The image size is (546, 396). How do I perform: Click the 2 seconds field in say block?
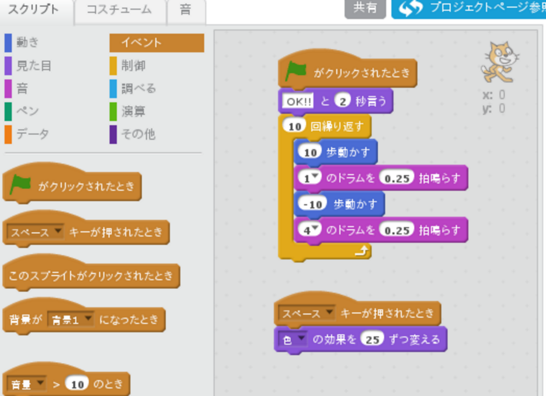click(343, 101)
